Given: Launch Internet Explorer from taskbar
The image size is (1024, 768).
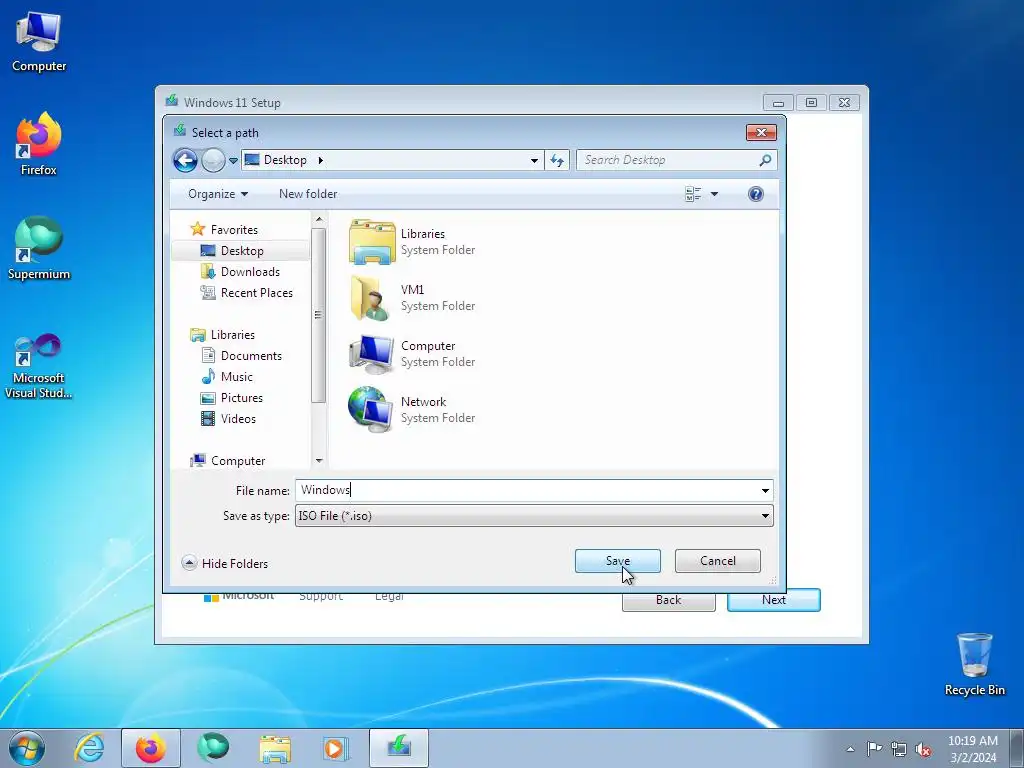Looking at the screenshot, I should 89,748.
